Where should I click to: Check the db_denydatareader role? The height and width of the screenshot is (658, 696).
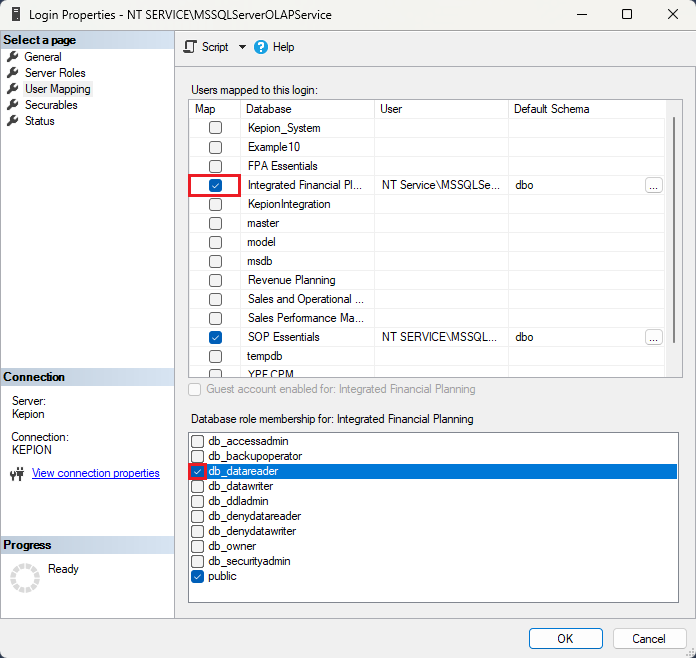198,517
